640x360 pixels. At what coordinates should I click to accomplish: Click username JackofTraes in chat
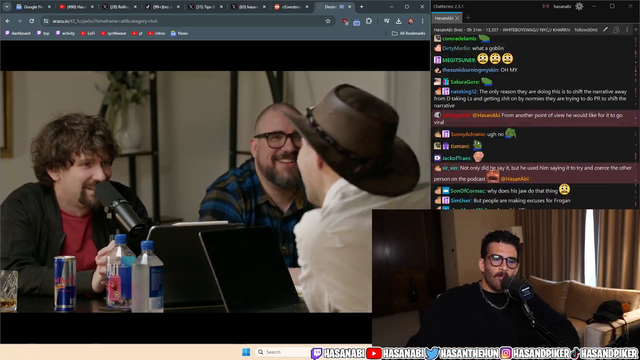click(457, 158)
